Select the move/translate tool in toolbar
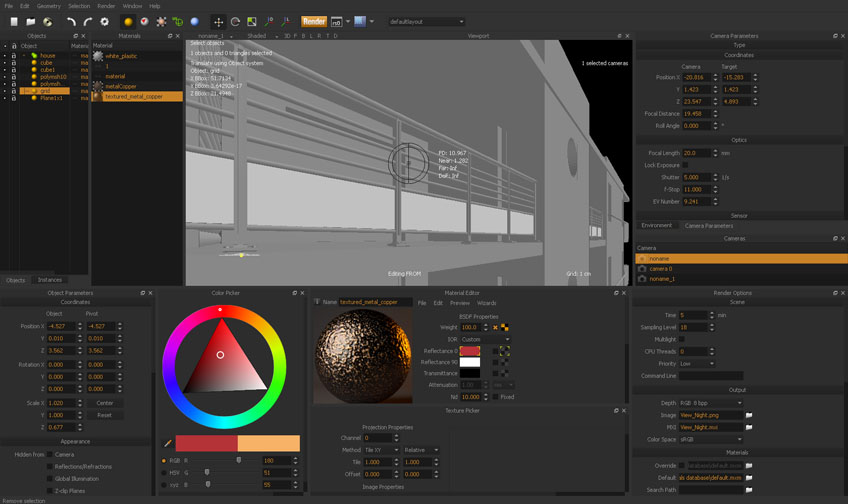Screen dimensions: 848x504 point(218,21)
